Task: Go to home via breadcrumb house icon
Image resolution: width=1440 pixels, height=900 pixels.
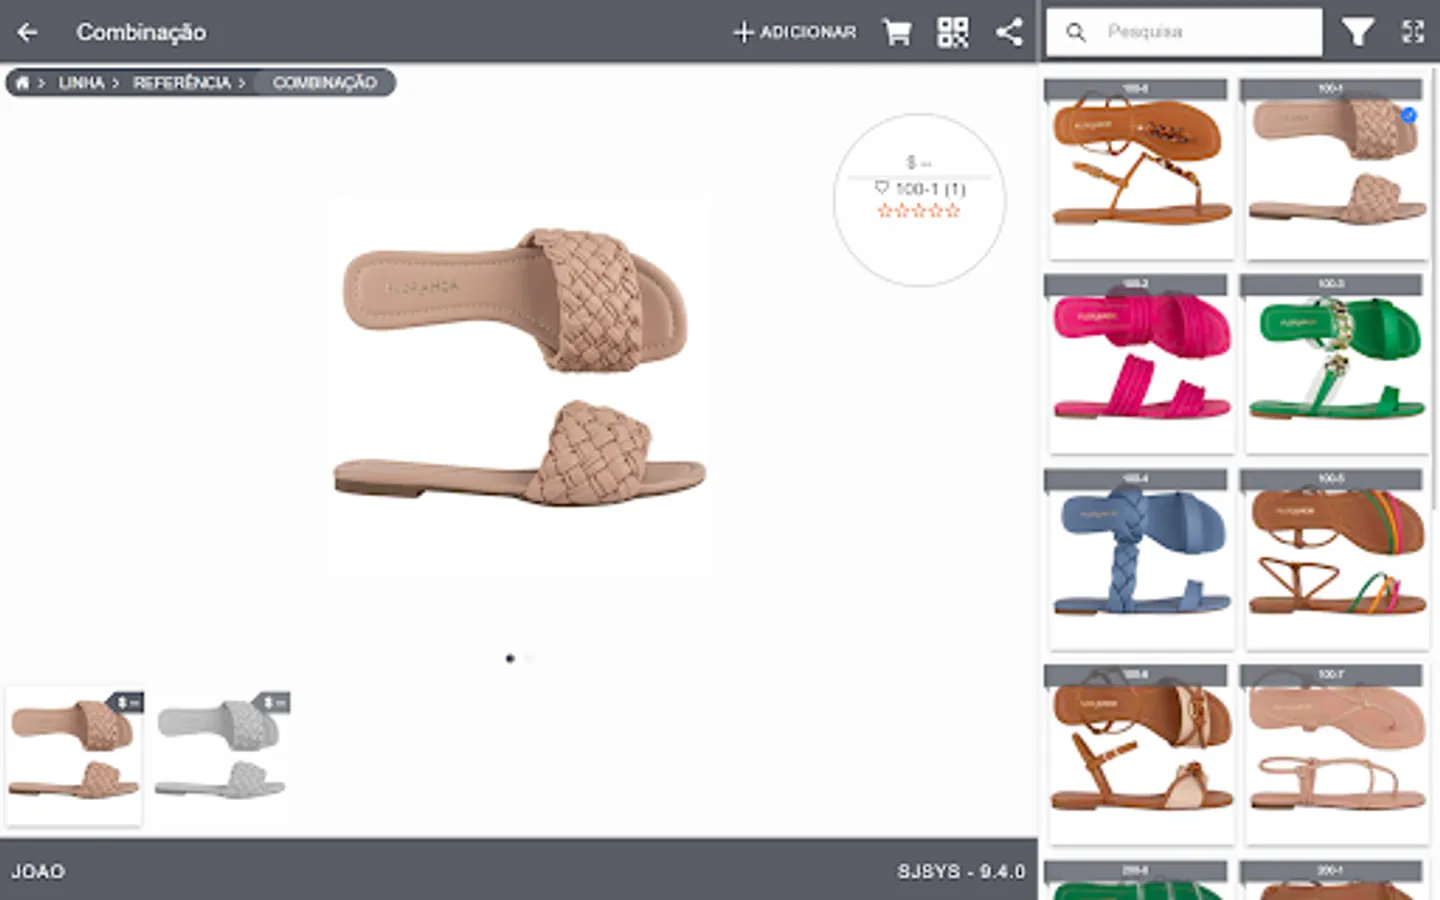Action: [22, 82]
